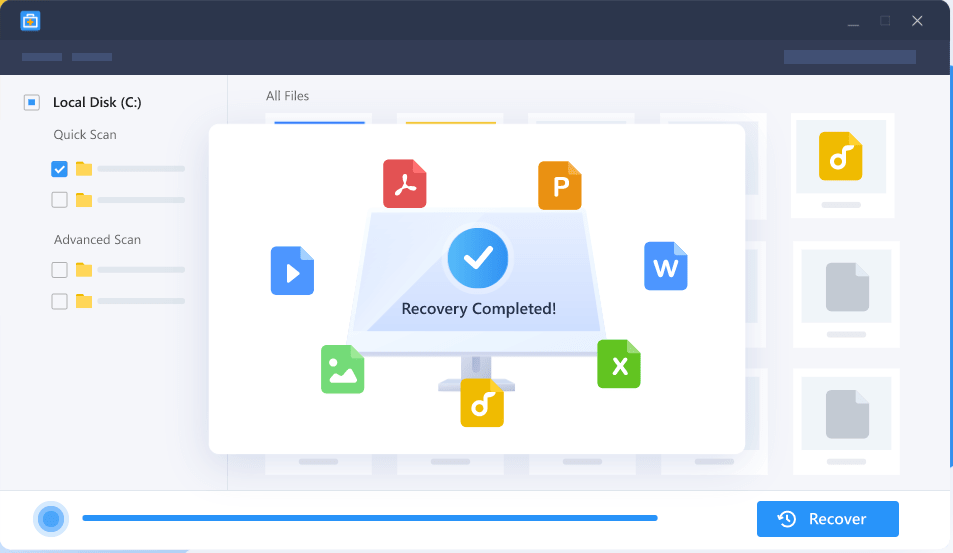
Task: Click the search field in the top bar
Action: point(850,57)
